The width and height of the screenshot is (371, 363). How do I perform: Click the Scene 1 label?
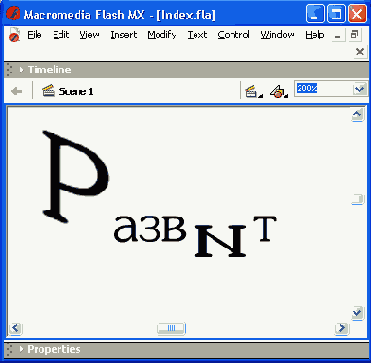(x=76, y=91)
